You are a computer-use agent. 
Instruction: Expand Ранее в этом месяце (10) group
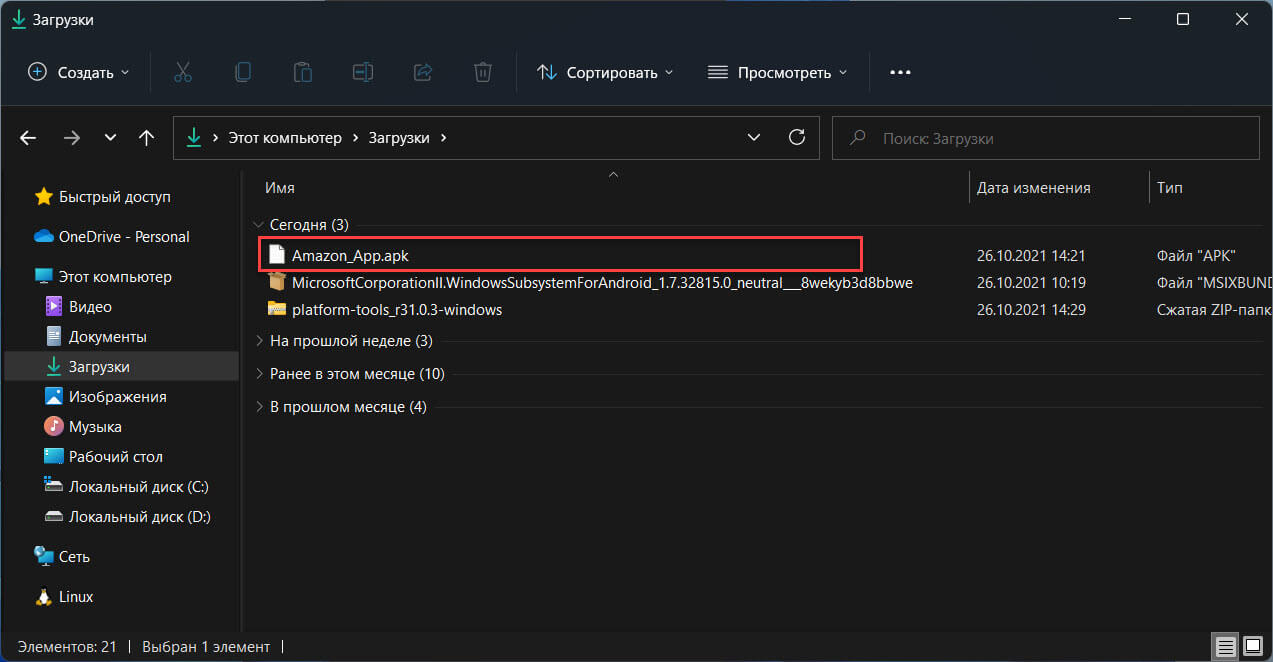(x=260, y=374)
